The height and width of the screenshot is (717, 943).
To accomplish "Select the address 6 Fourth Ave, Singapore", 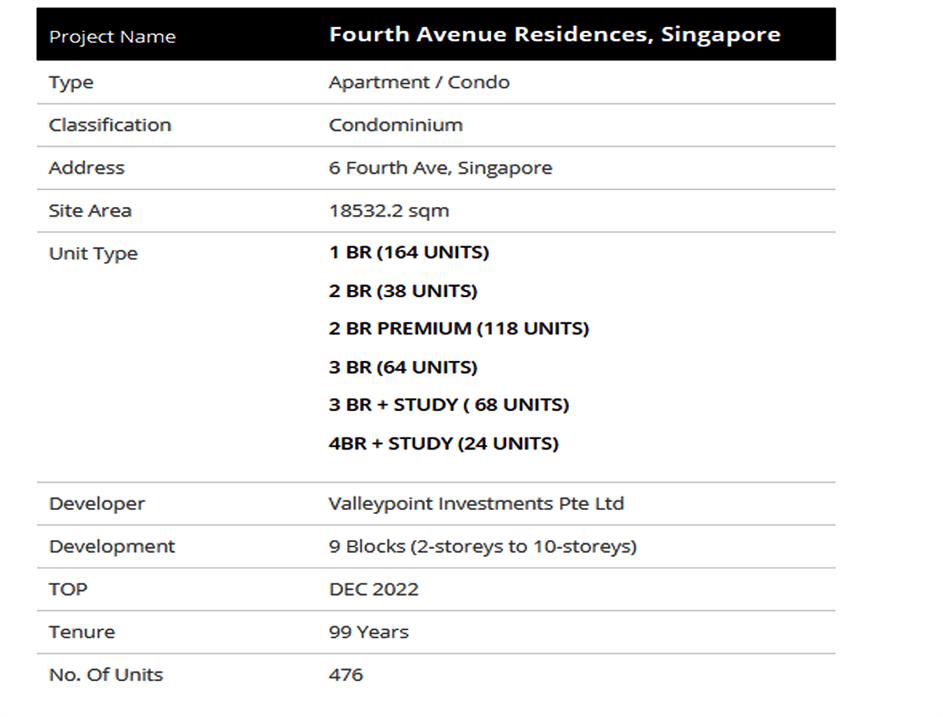I will (x=440, y=168).
